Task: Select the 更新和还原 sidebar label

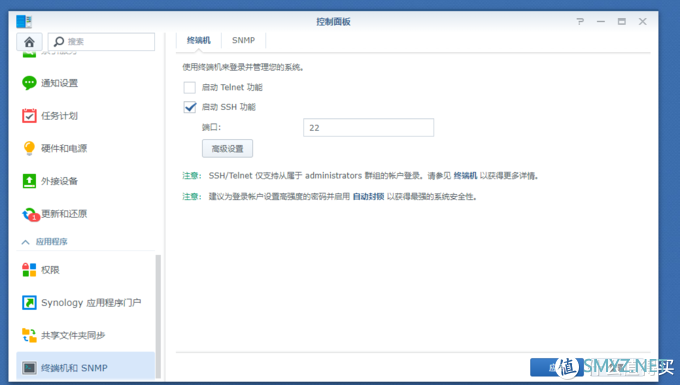Action: click(64, 214)
